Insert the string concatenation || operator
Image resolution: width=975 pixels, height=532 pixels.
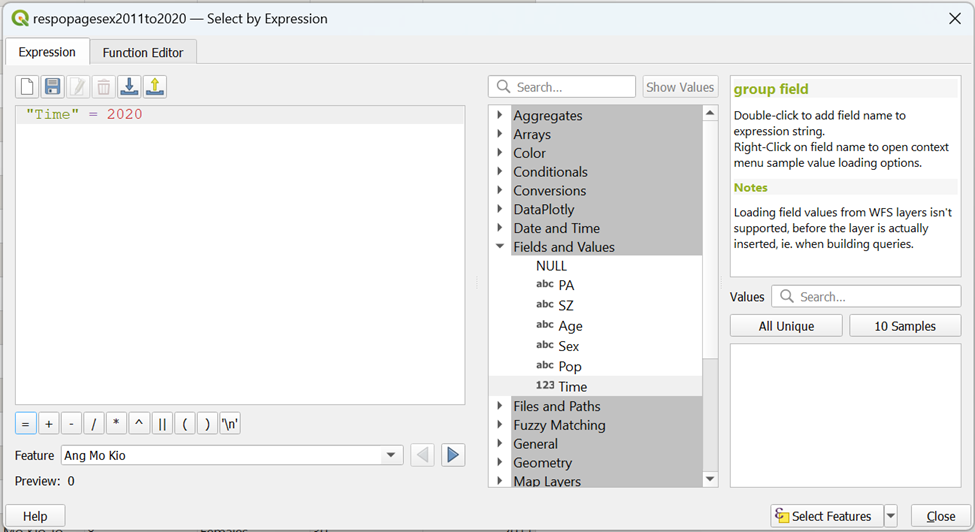coord(162,424)
